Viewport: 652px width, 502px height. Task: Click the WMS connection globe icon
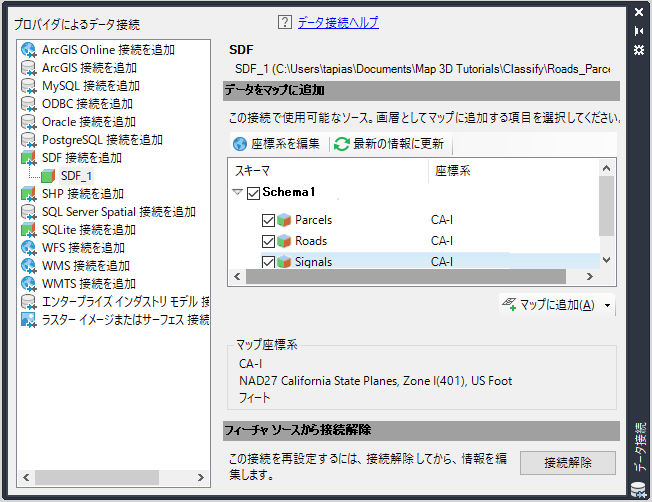tap(29, 265)
